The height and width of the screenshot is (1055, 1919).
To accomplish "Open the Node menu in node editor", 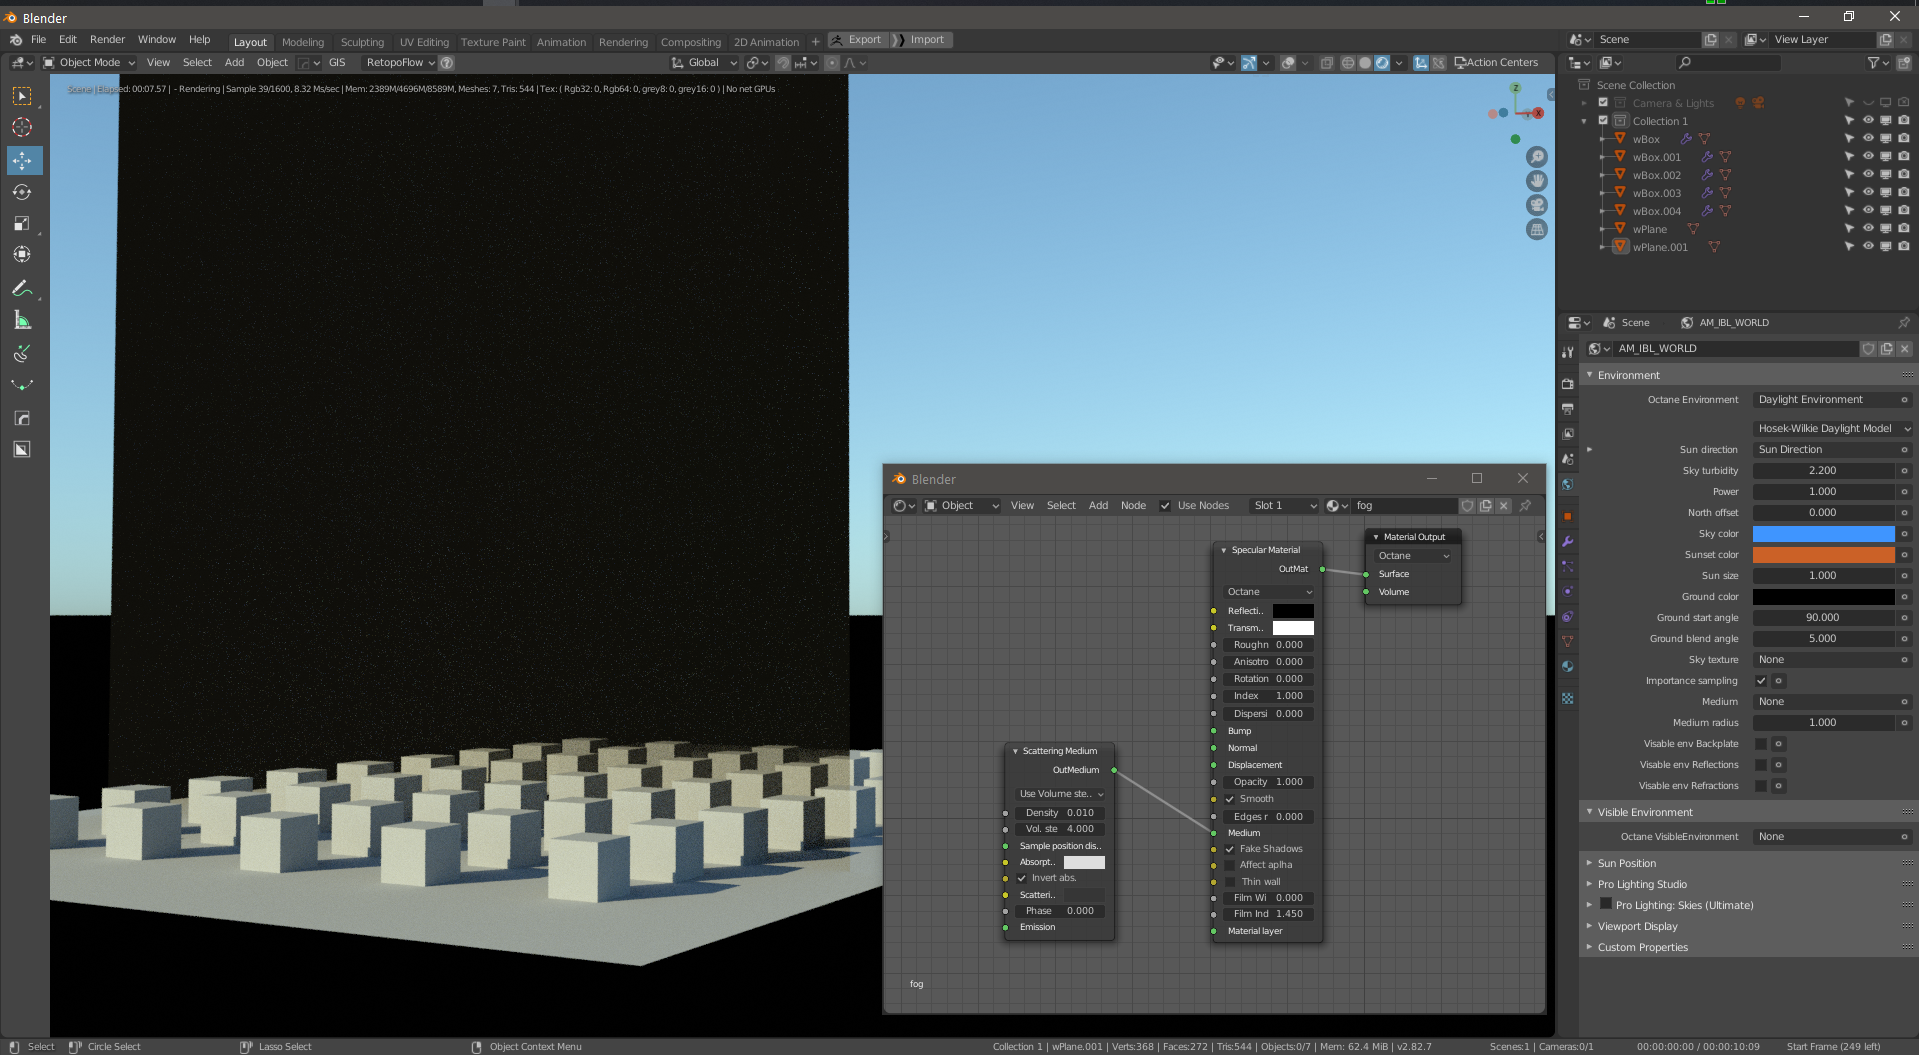I will point(1133,506).
